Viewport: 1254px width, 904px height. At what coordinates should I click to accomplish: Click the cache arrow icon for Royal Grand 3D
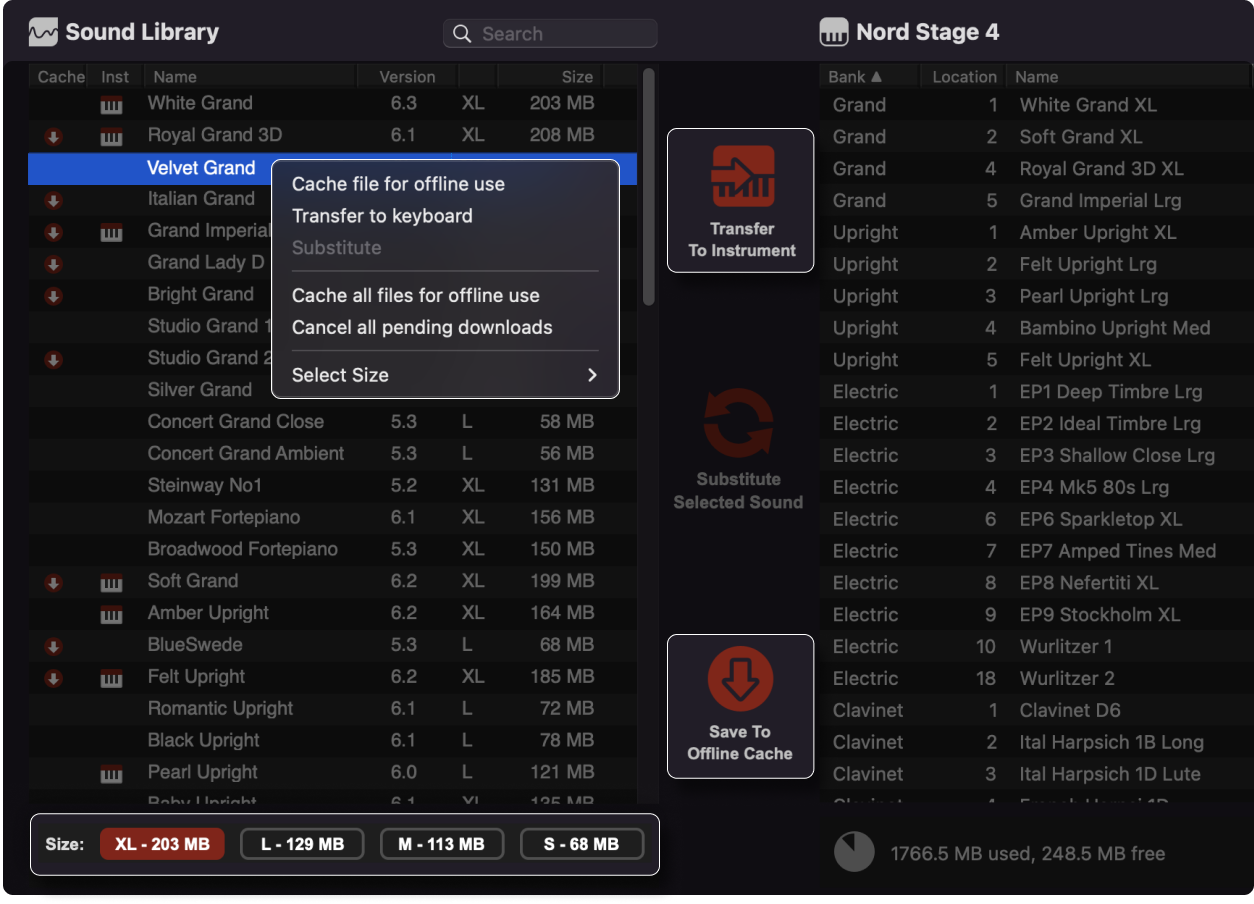click(54, 136)
